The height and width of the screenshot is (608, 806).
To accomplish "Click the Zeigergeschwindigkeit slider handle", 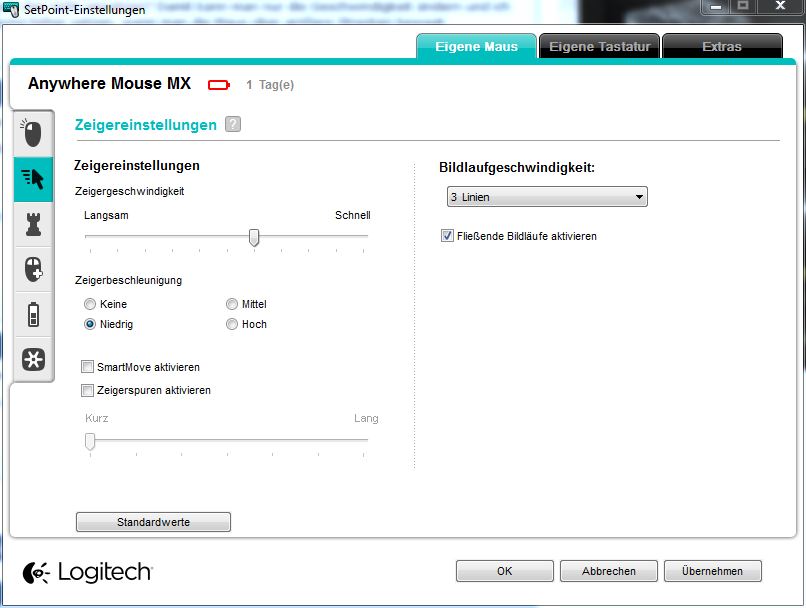I will [254, 237].
